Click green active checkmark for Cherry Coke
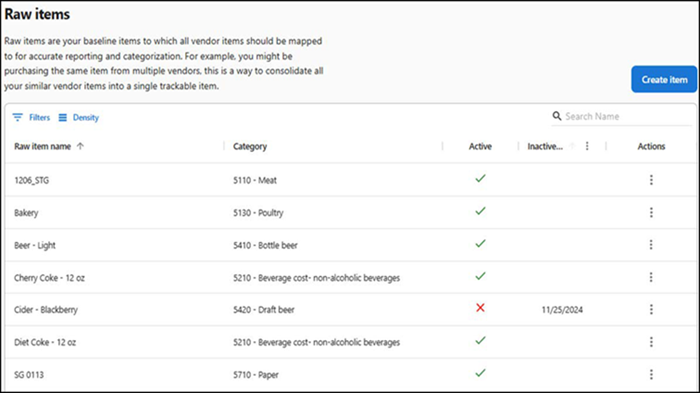Screen dimensions: 700x393 tap(480, 276)
